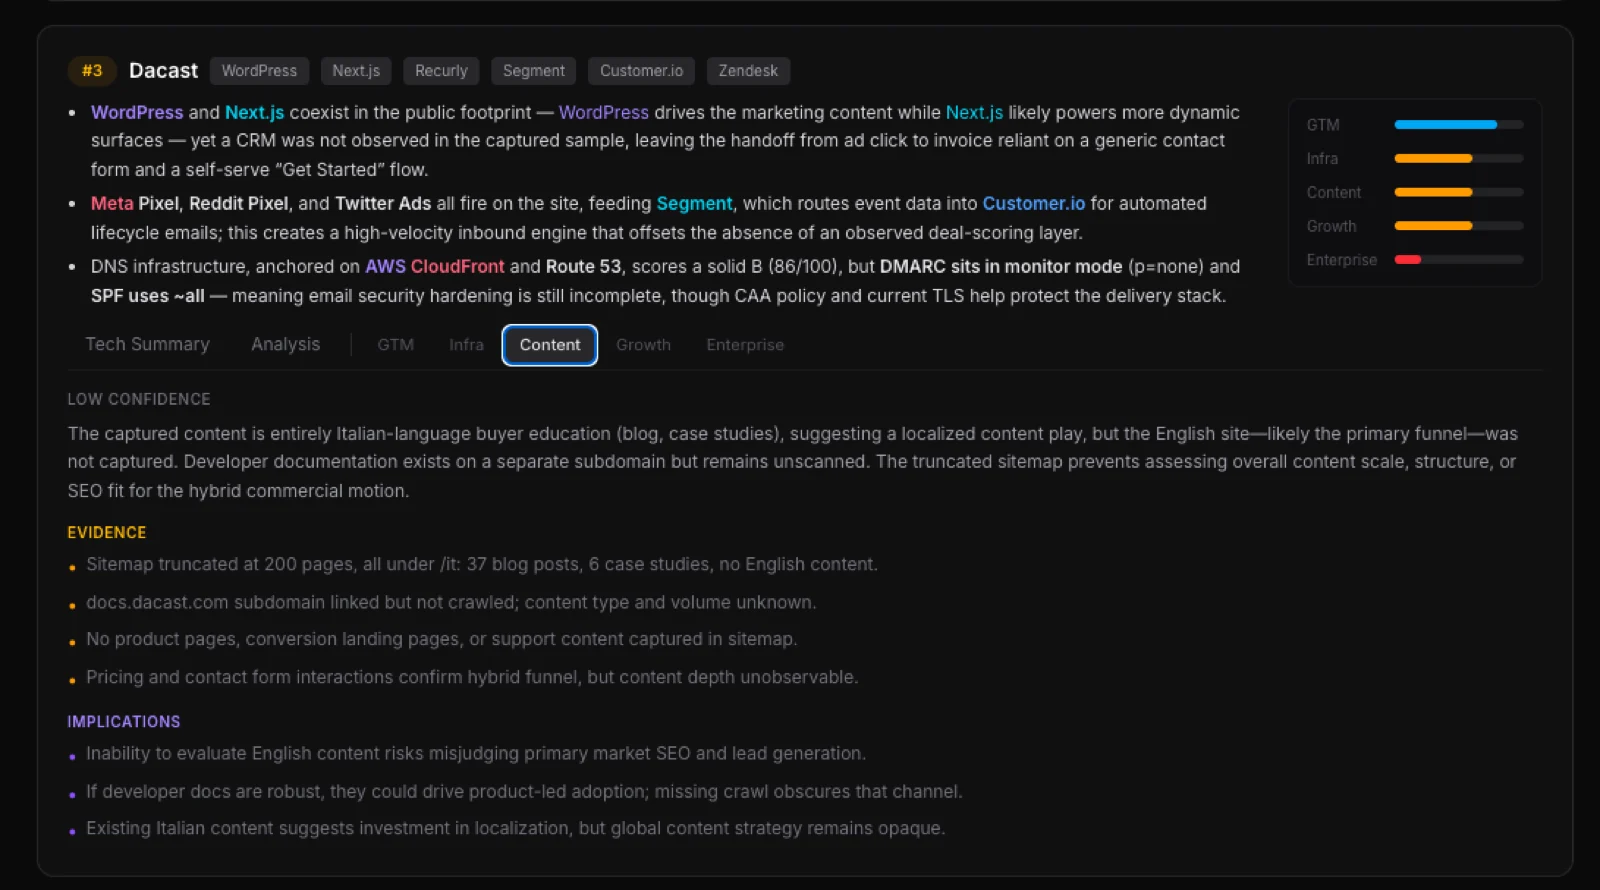This screenshot has width=1600, height=890.
Task: Click the "Inability to evaluate English content" implication
Action: pyautogui.click(x=476, y=753)
